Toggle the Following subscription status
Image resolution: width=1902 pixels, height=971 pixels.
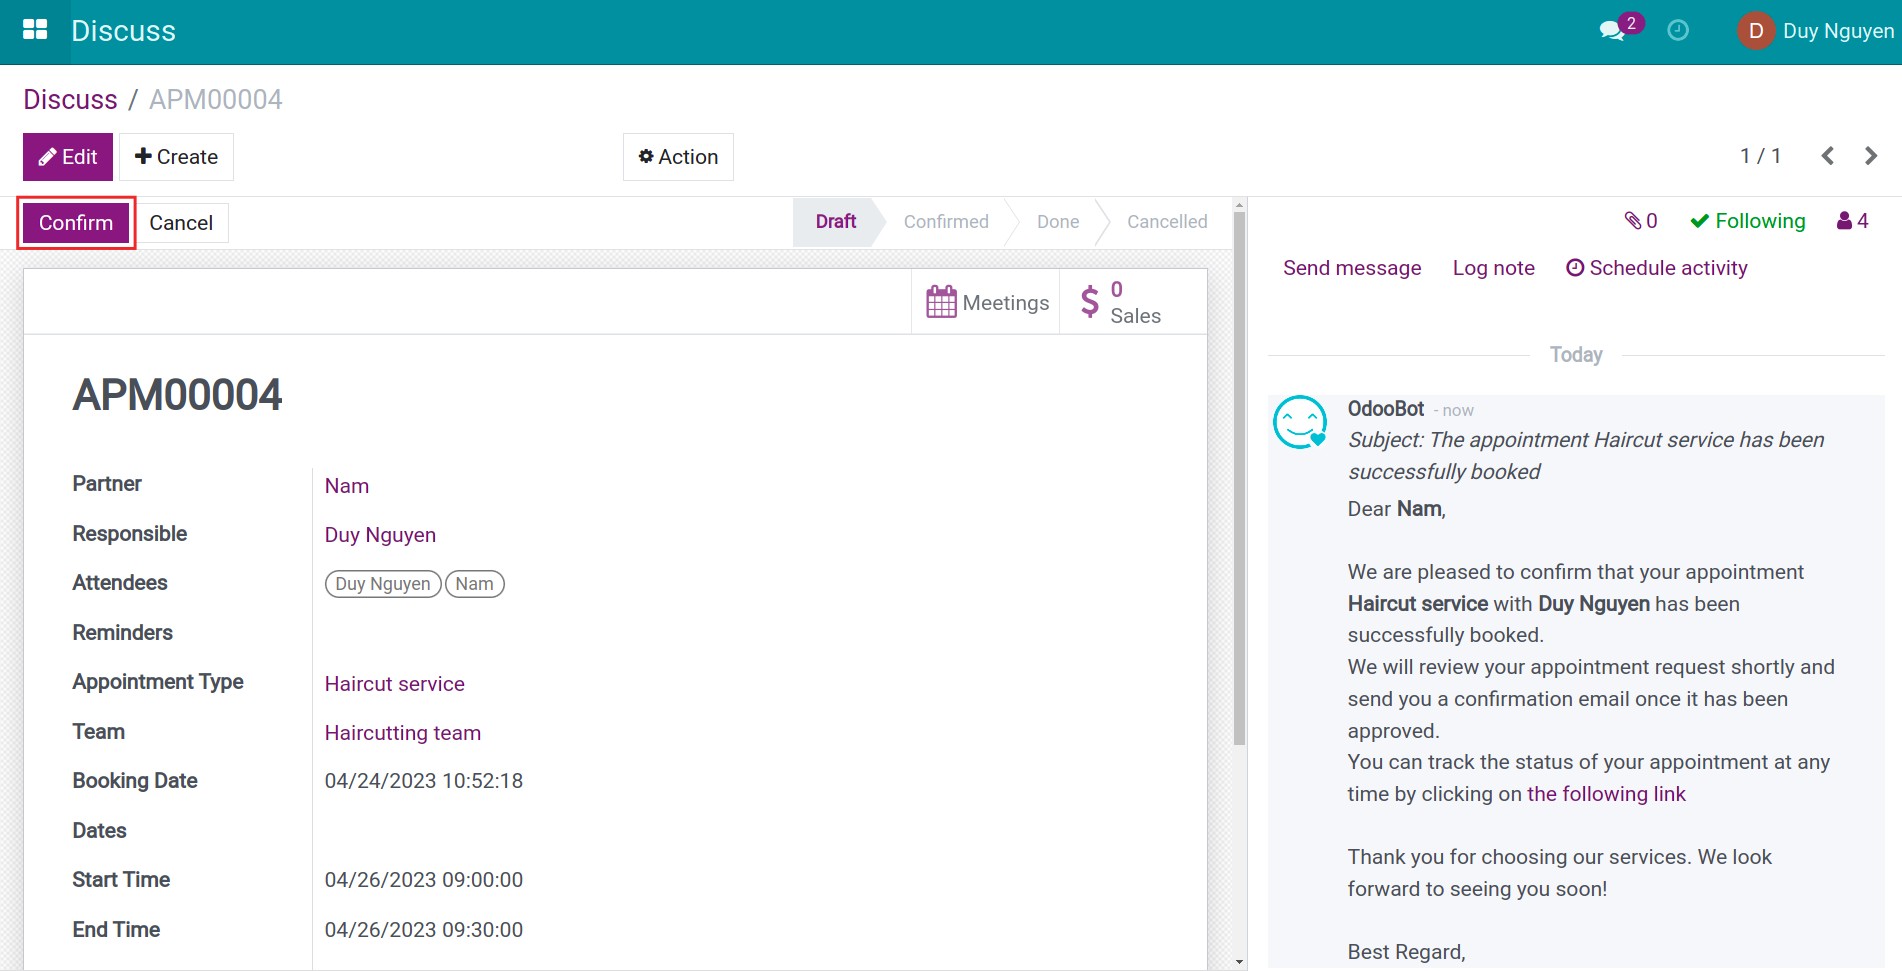1747,221
